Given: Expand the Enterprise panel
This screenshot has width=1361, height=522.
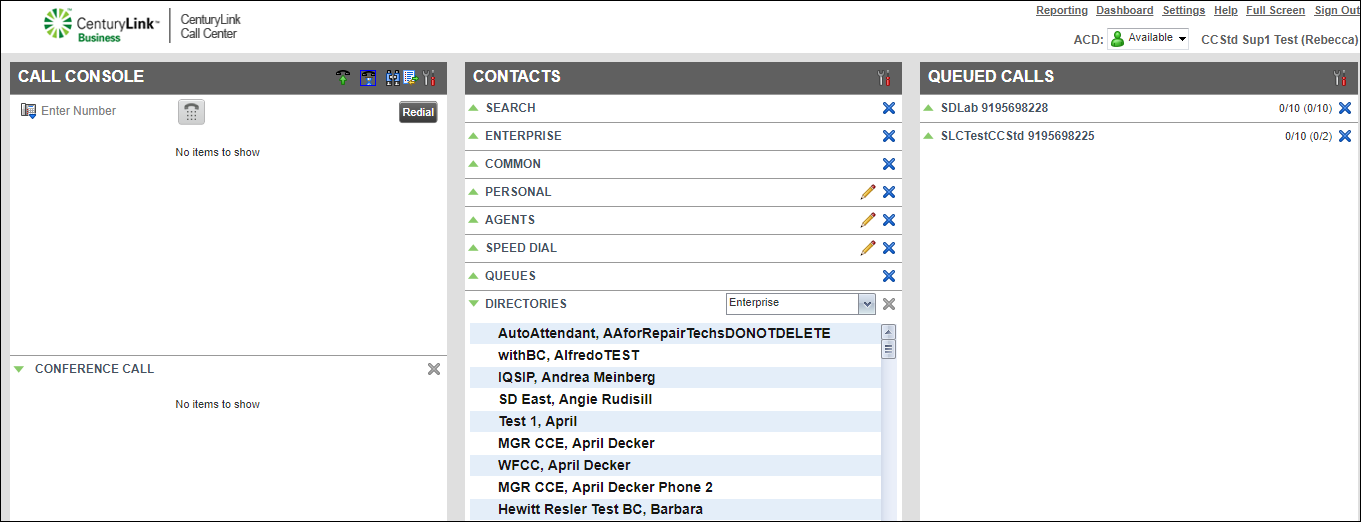Looking at the screenshot, I should (x=474, y=136).
